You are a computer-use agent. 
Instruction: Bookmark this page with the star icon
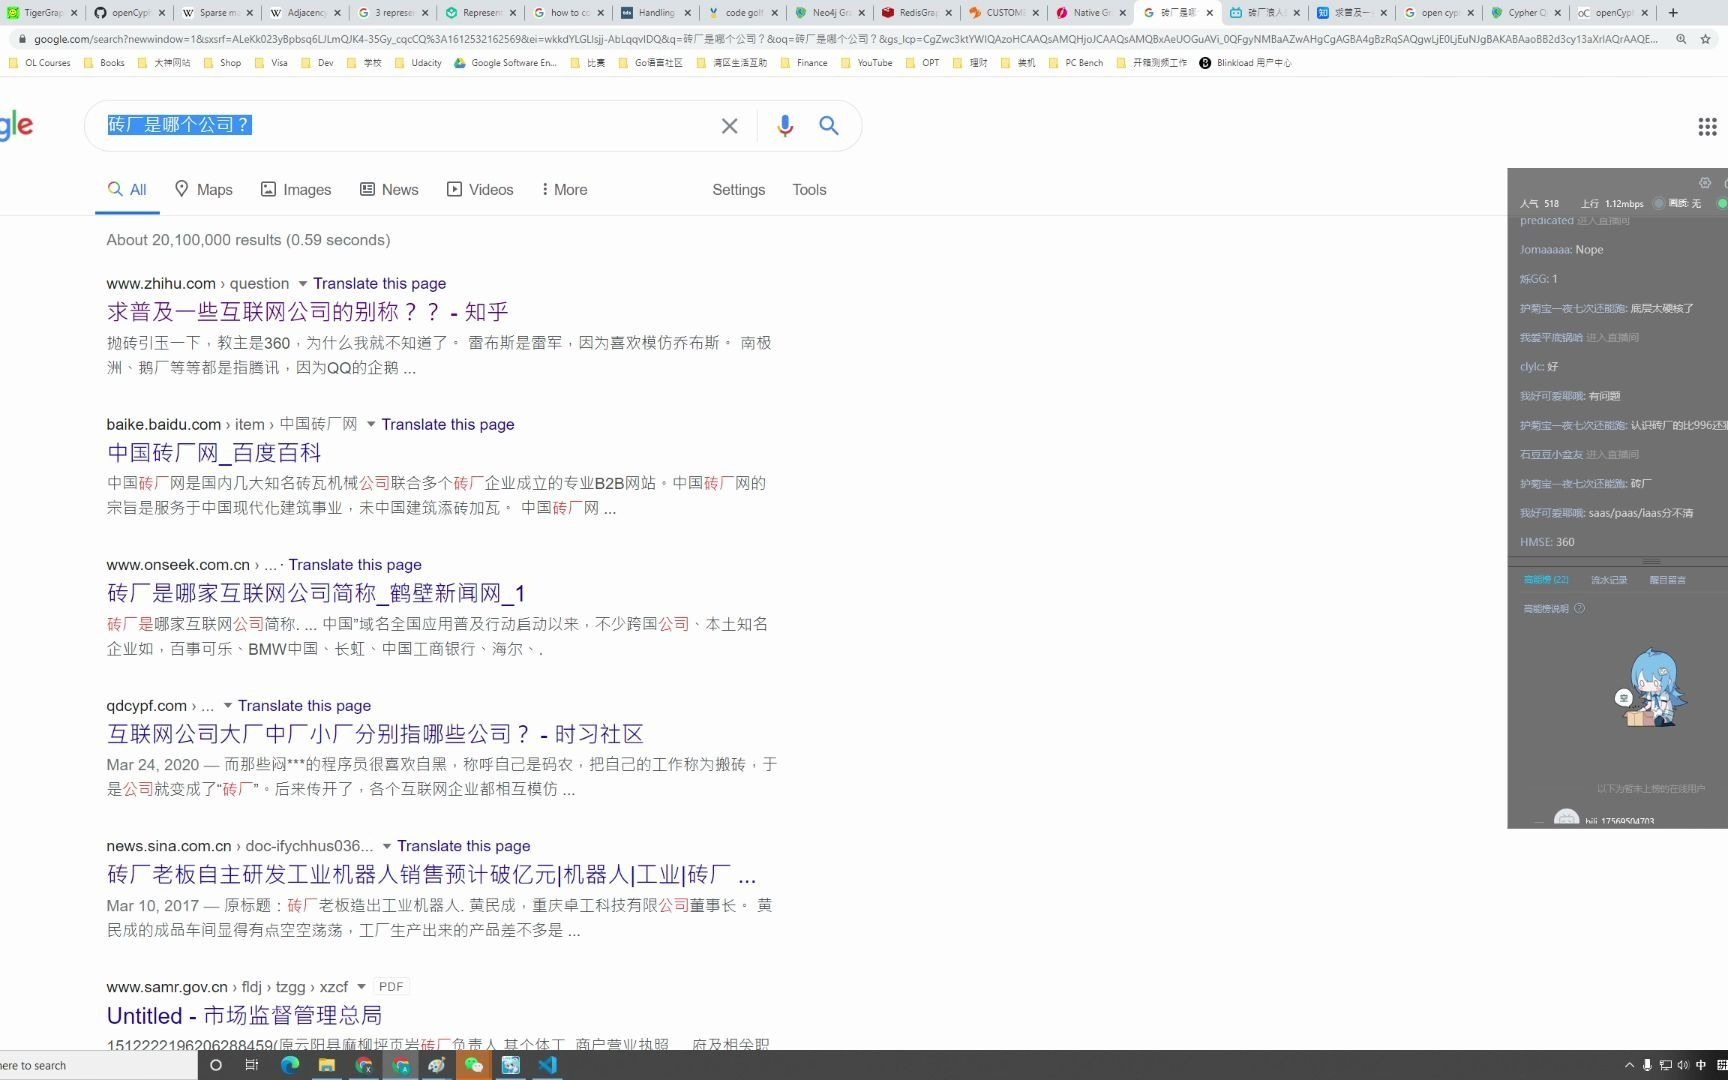point(1706,39)
